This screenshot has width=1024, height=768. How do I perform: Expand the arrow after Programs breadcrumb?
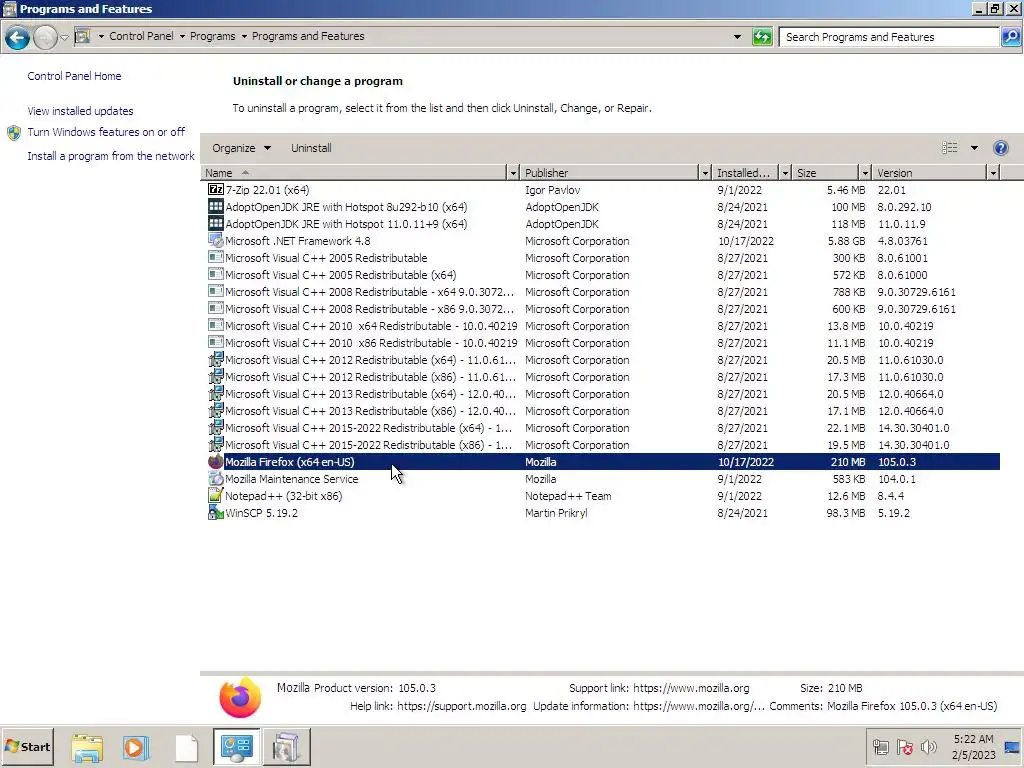(244, 37)
